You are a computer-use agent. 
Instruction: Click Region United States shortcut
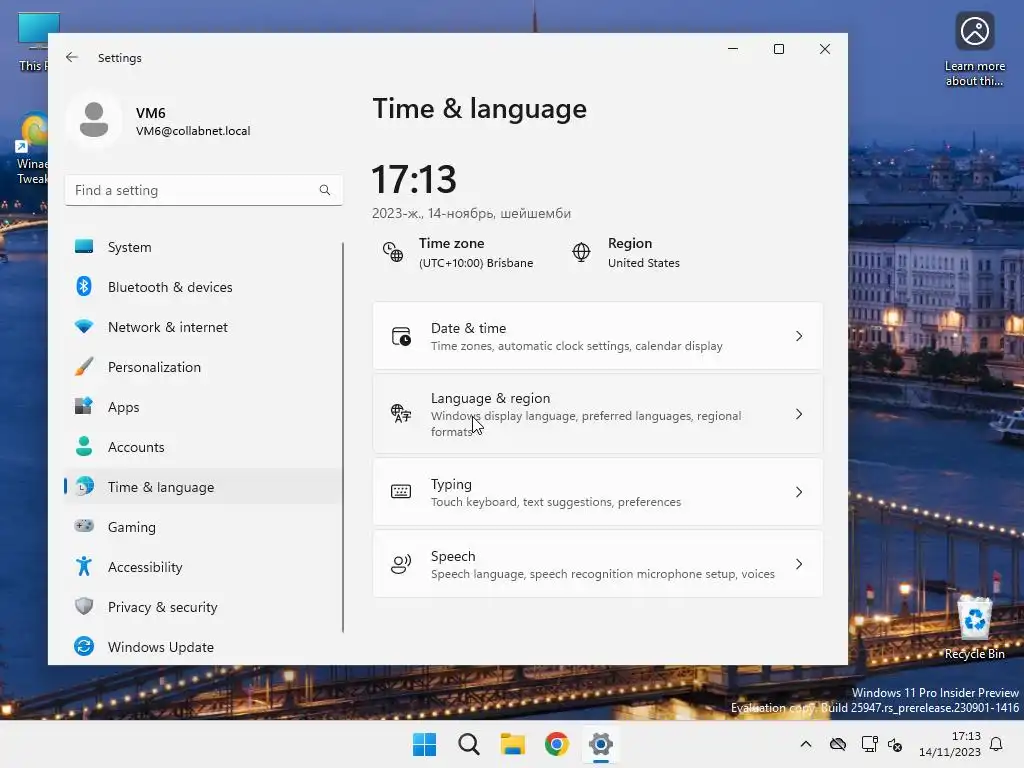(x=626, y=253)
